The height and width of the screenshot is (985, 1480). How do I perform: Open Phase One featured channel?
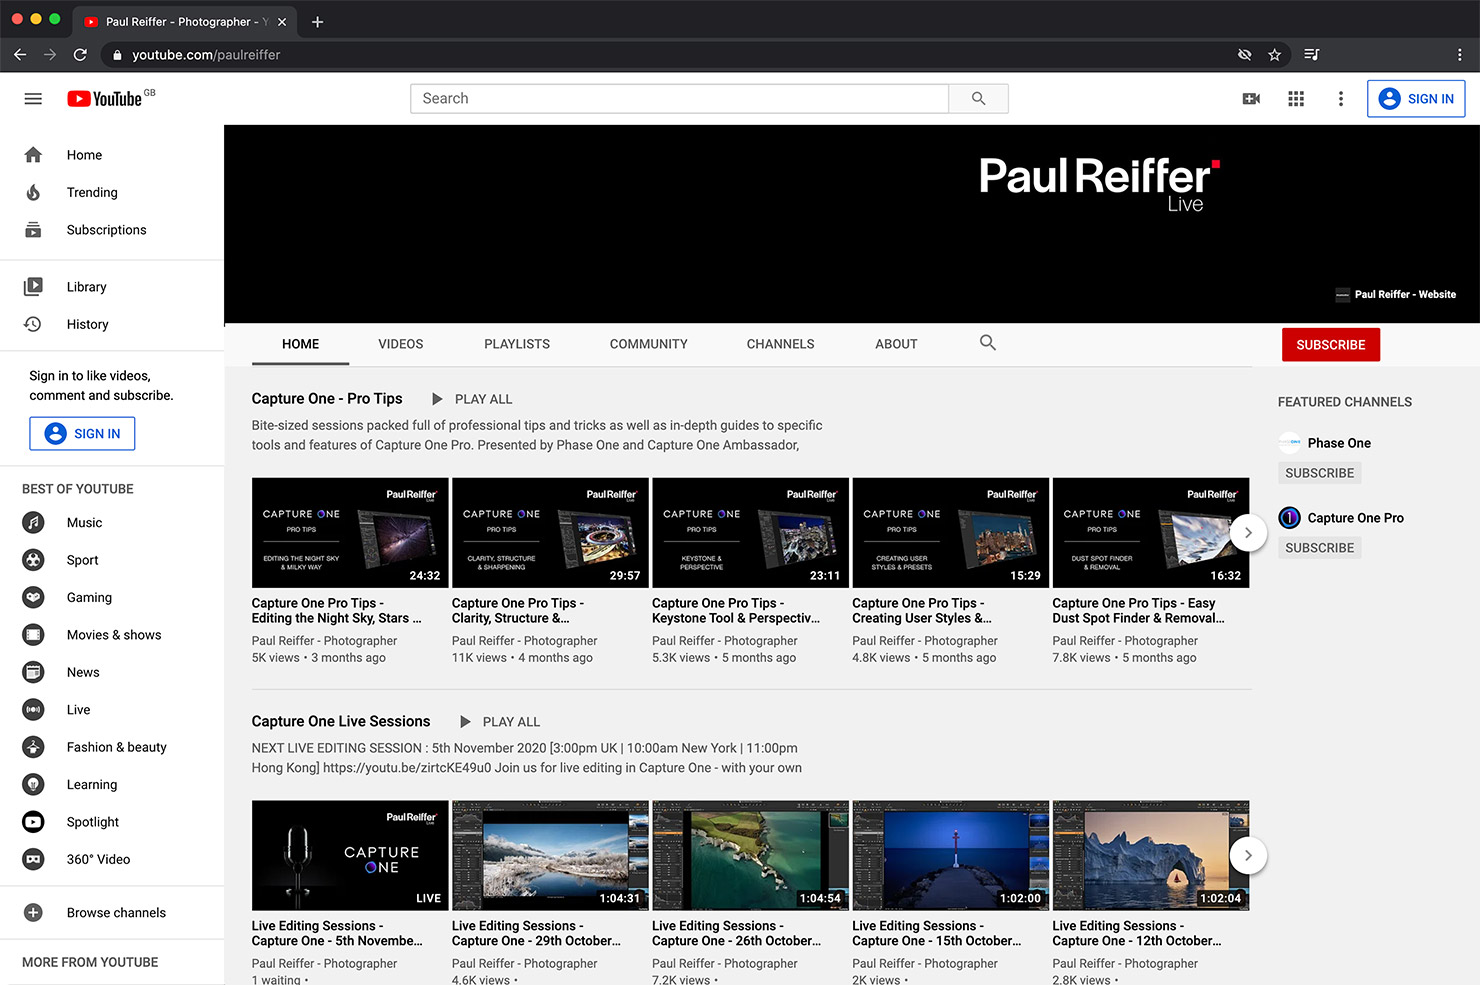click(x=1339, y=443)
